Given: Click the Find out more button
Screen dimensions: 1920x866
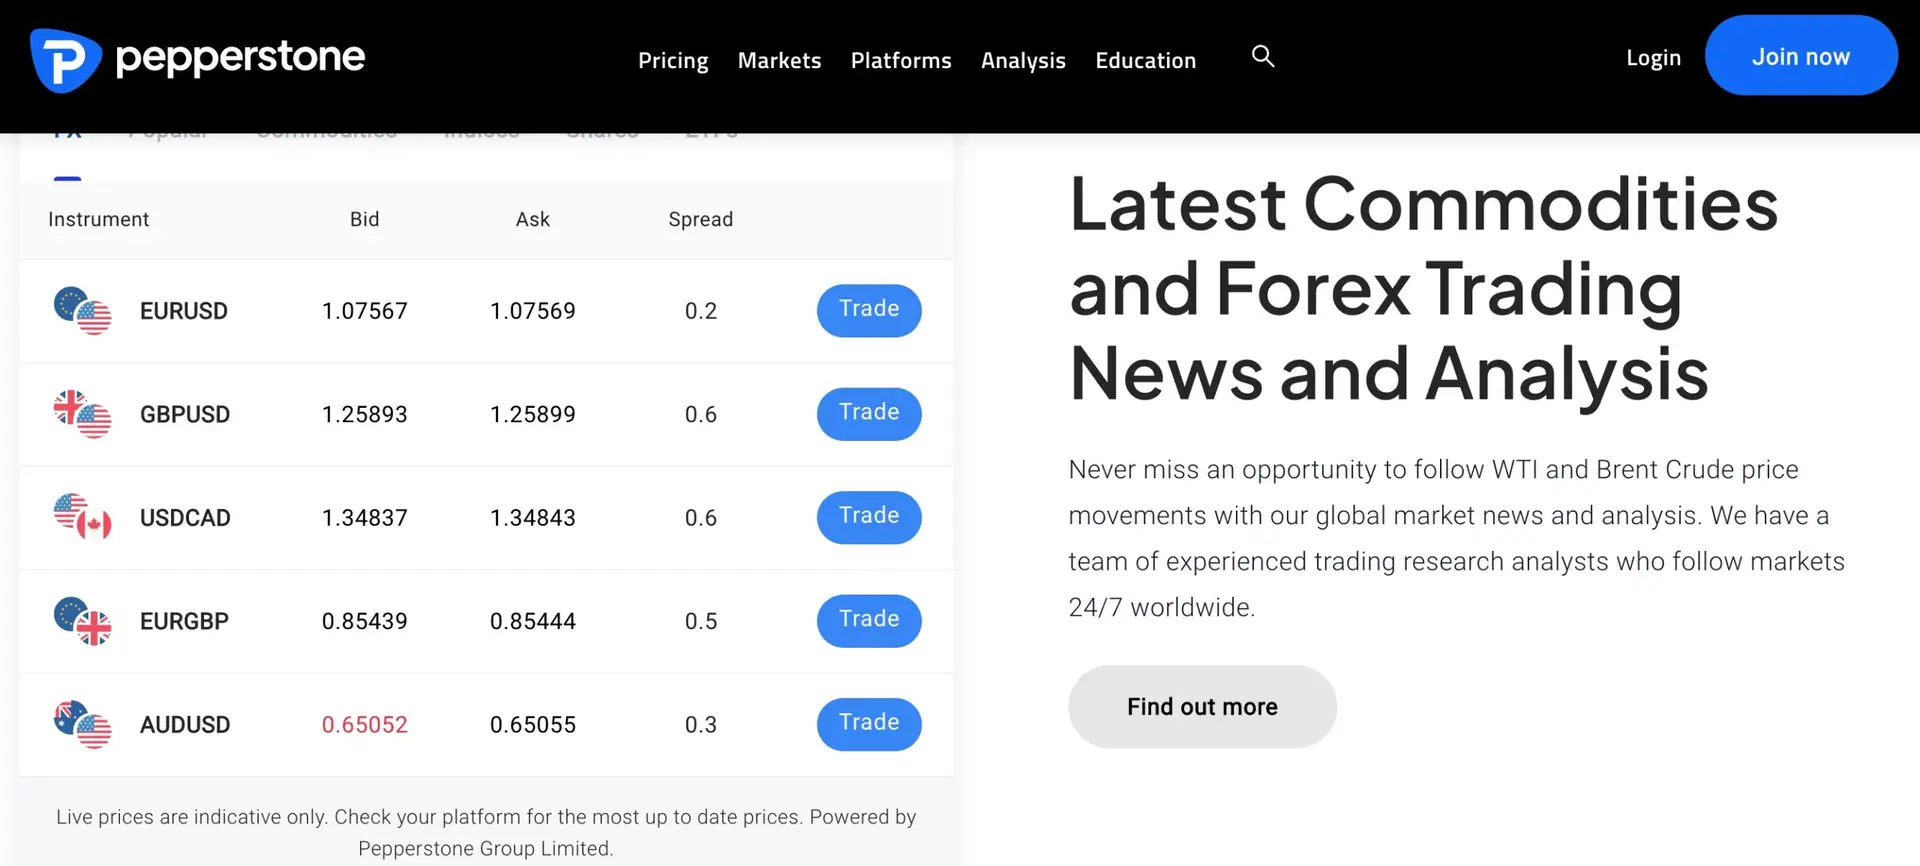Looking at the screenshot, I should point(1202,707).
